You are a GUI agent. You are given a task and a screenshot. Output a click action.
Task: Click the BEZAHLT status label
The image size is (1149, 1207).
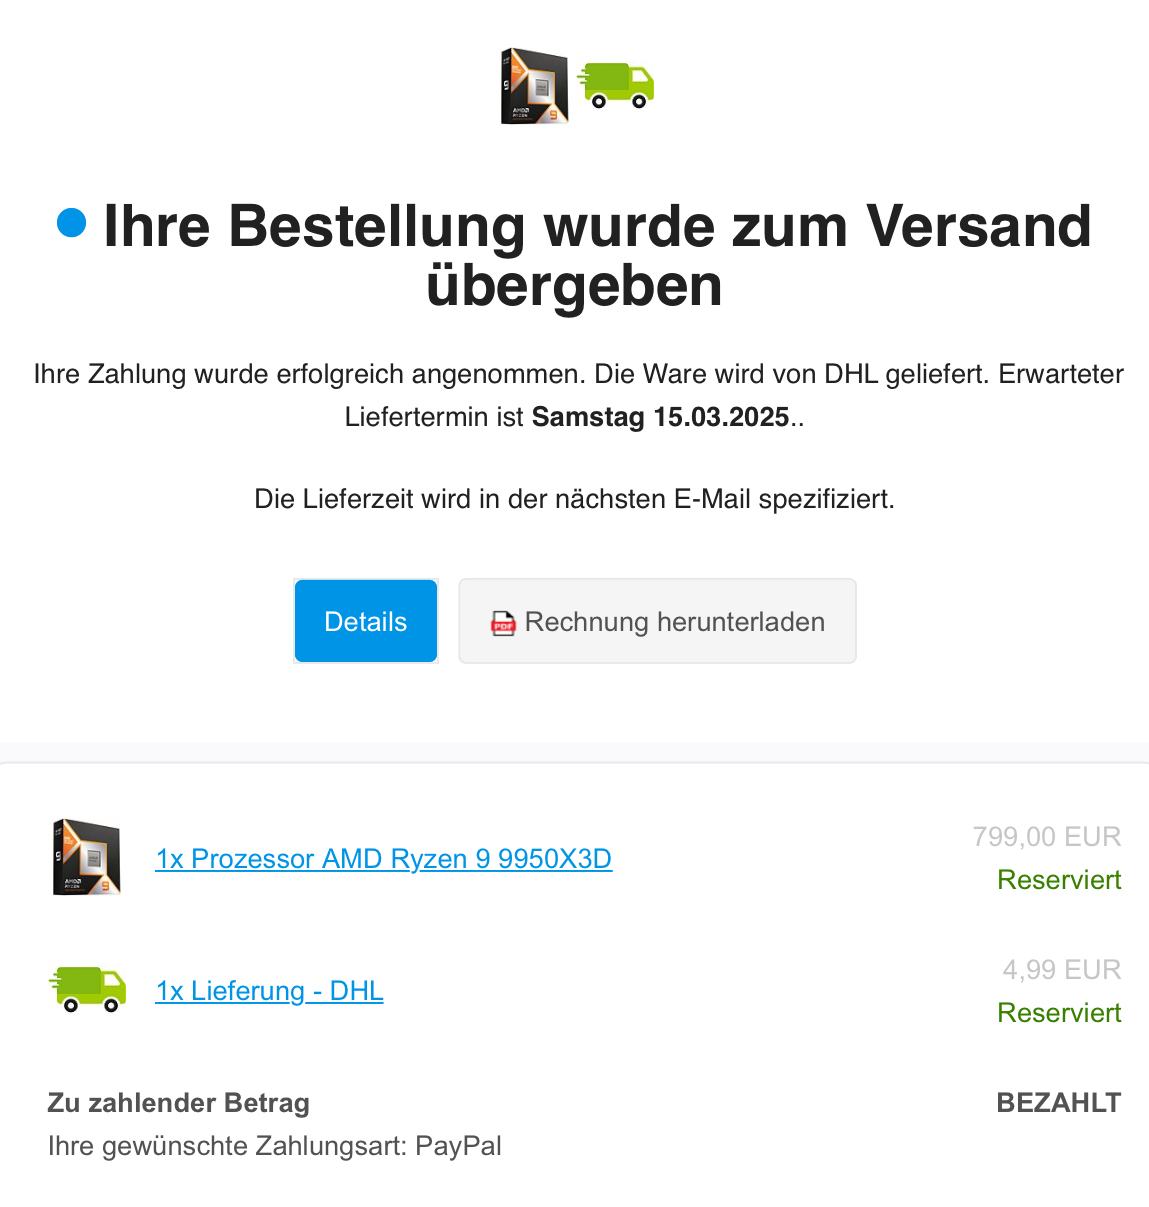(1059, 1103)
